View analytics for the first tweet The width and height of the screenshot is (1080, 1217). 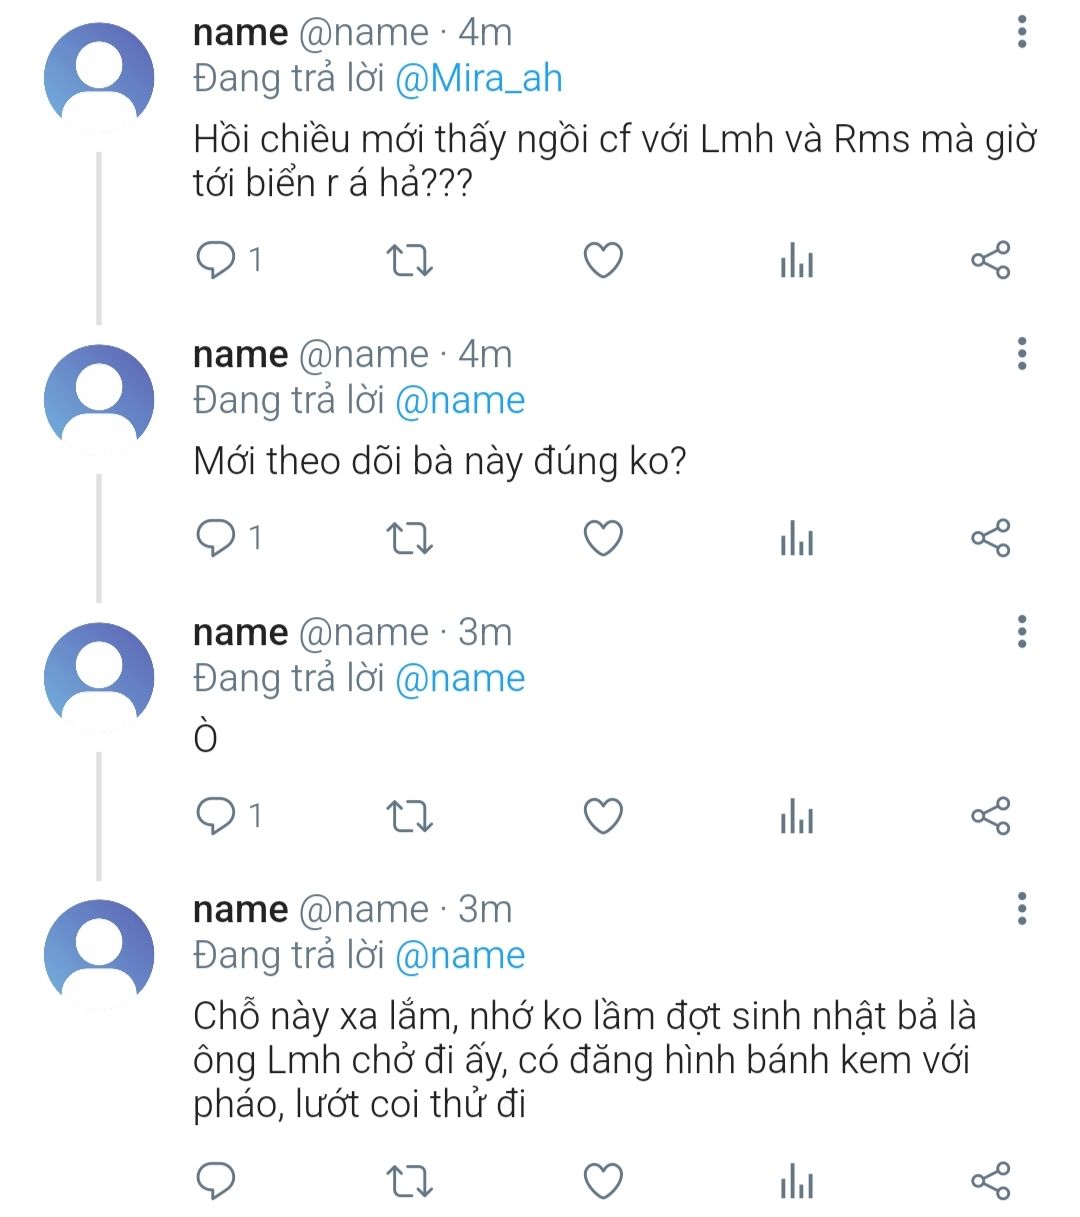click(x=796, y=261)
